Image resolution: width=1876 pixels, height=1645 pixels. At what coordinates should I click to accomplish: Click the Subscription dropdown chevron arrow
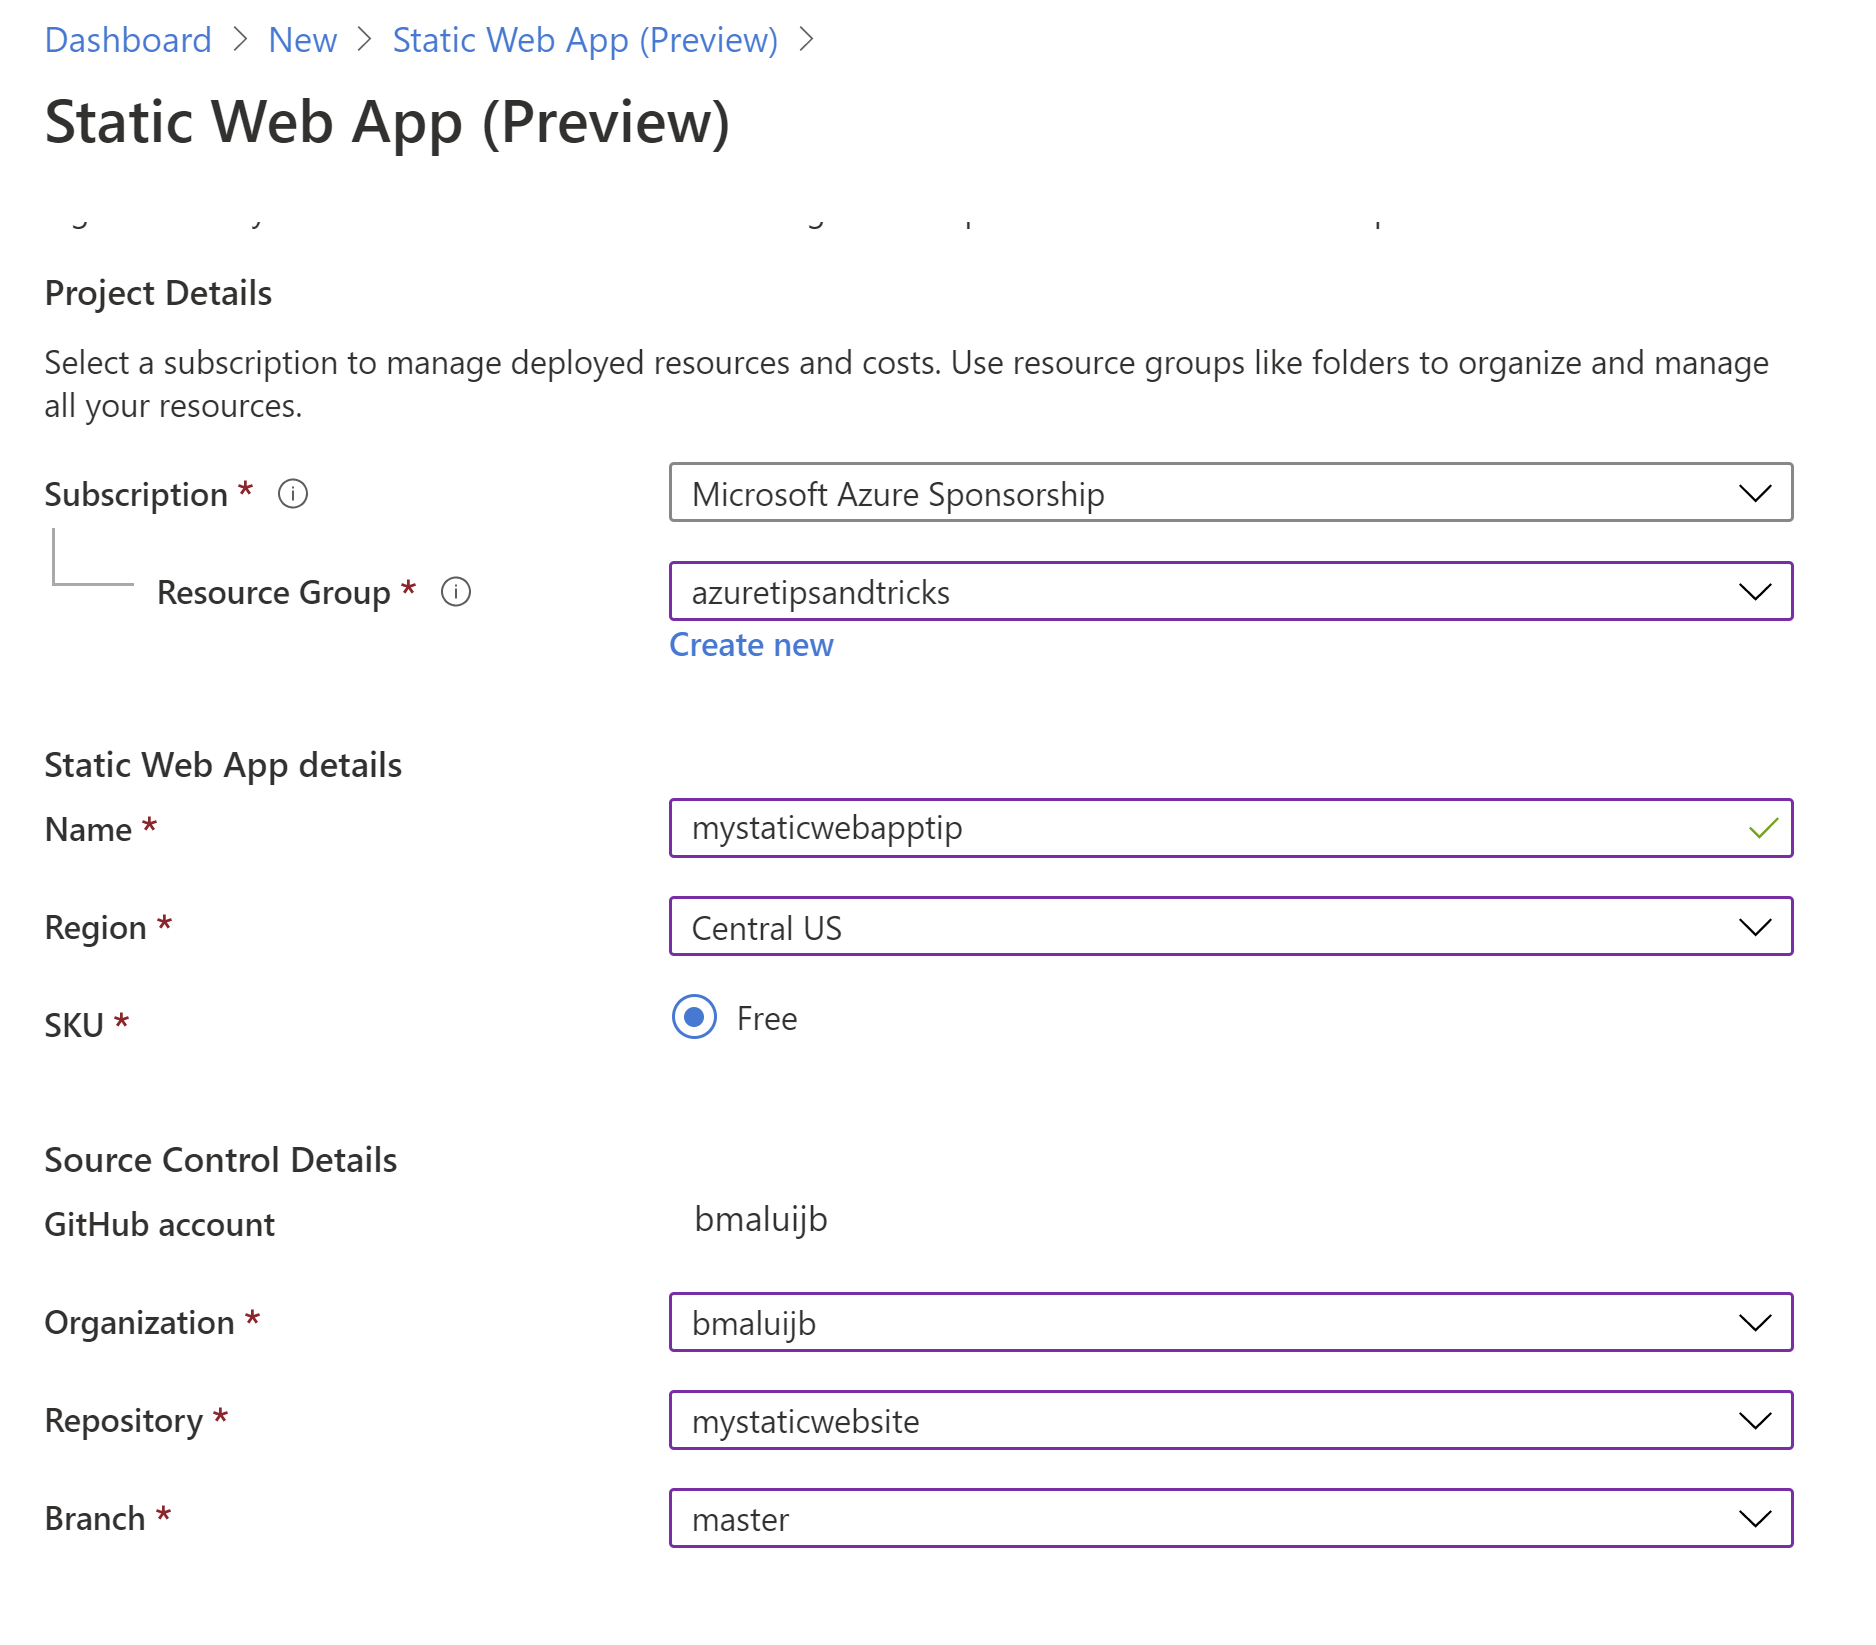pos(1755,493)
